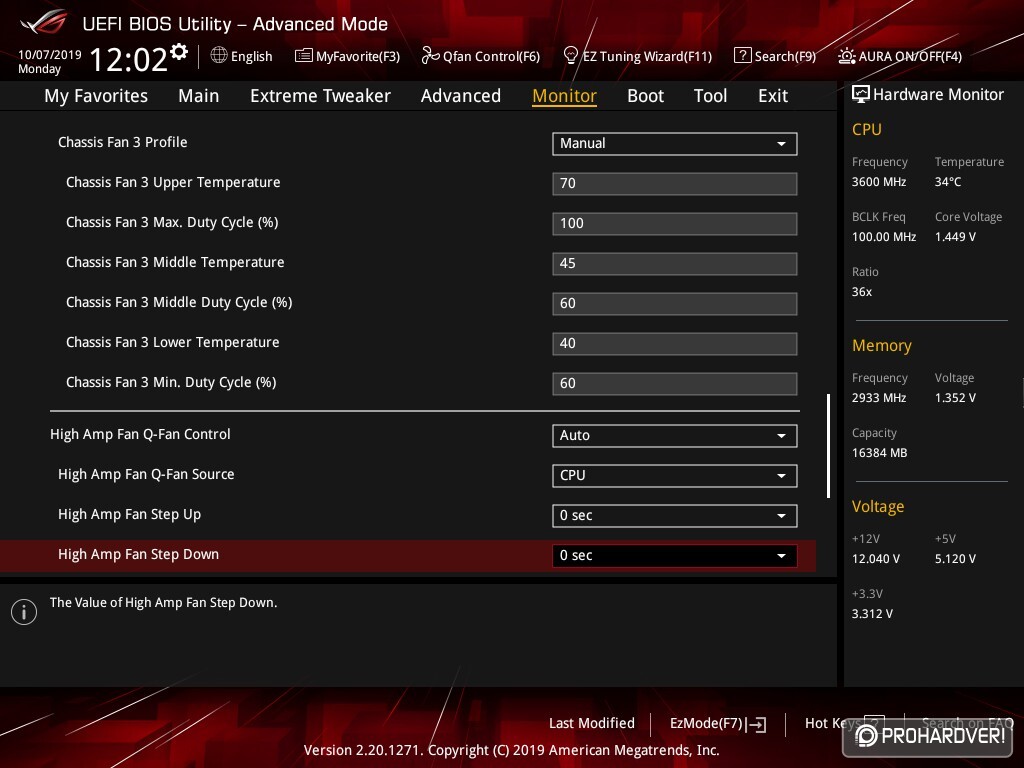Image resolution: width=1024 pixels, height=768 pixels.
Task: Click MyFavorite(F3) label
Action: click(358, 57)
